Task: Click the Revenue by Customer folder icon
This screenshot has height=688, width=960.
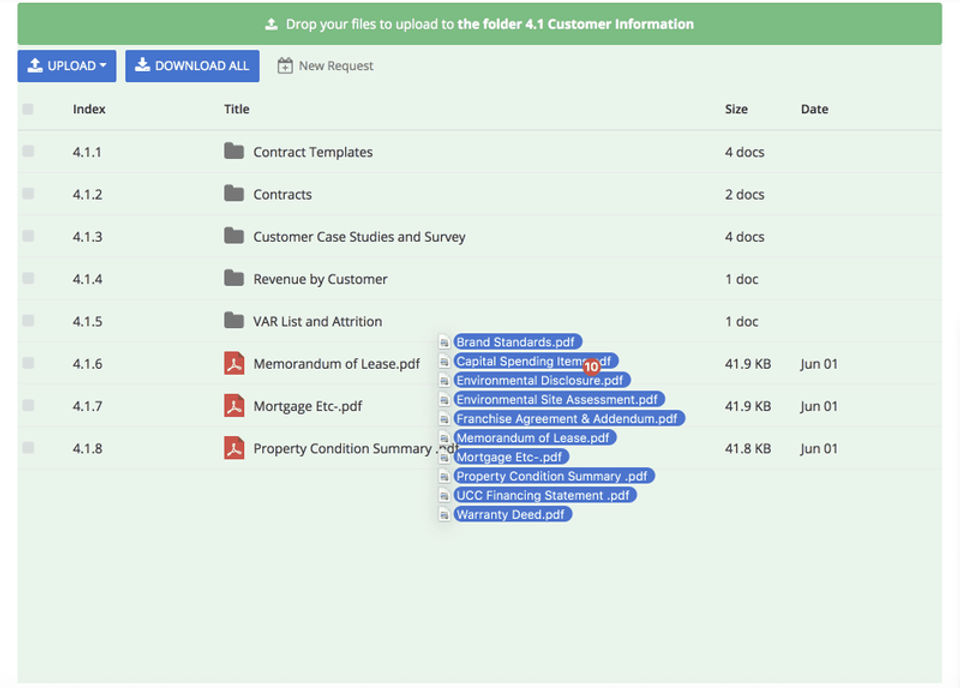Action: (x=234, y=279)
